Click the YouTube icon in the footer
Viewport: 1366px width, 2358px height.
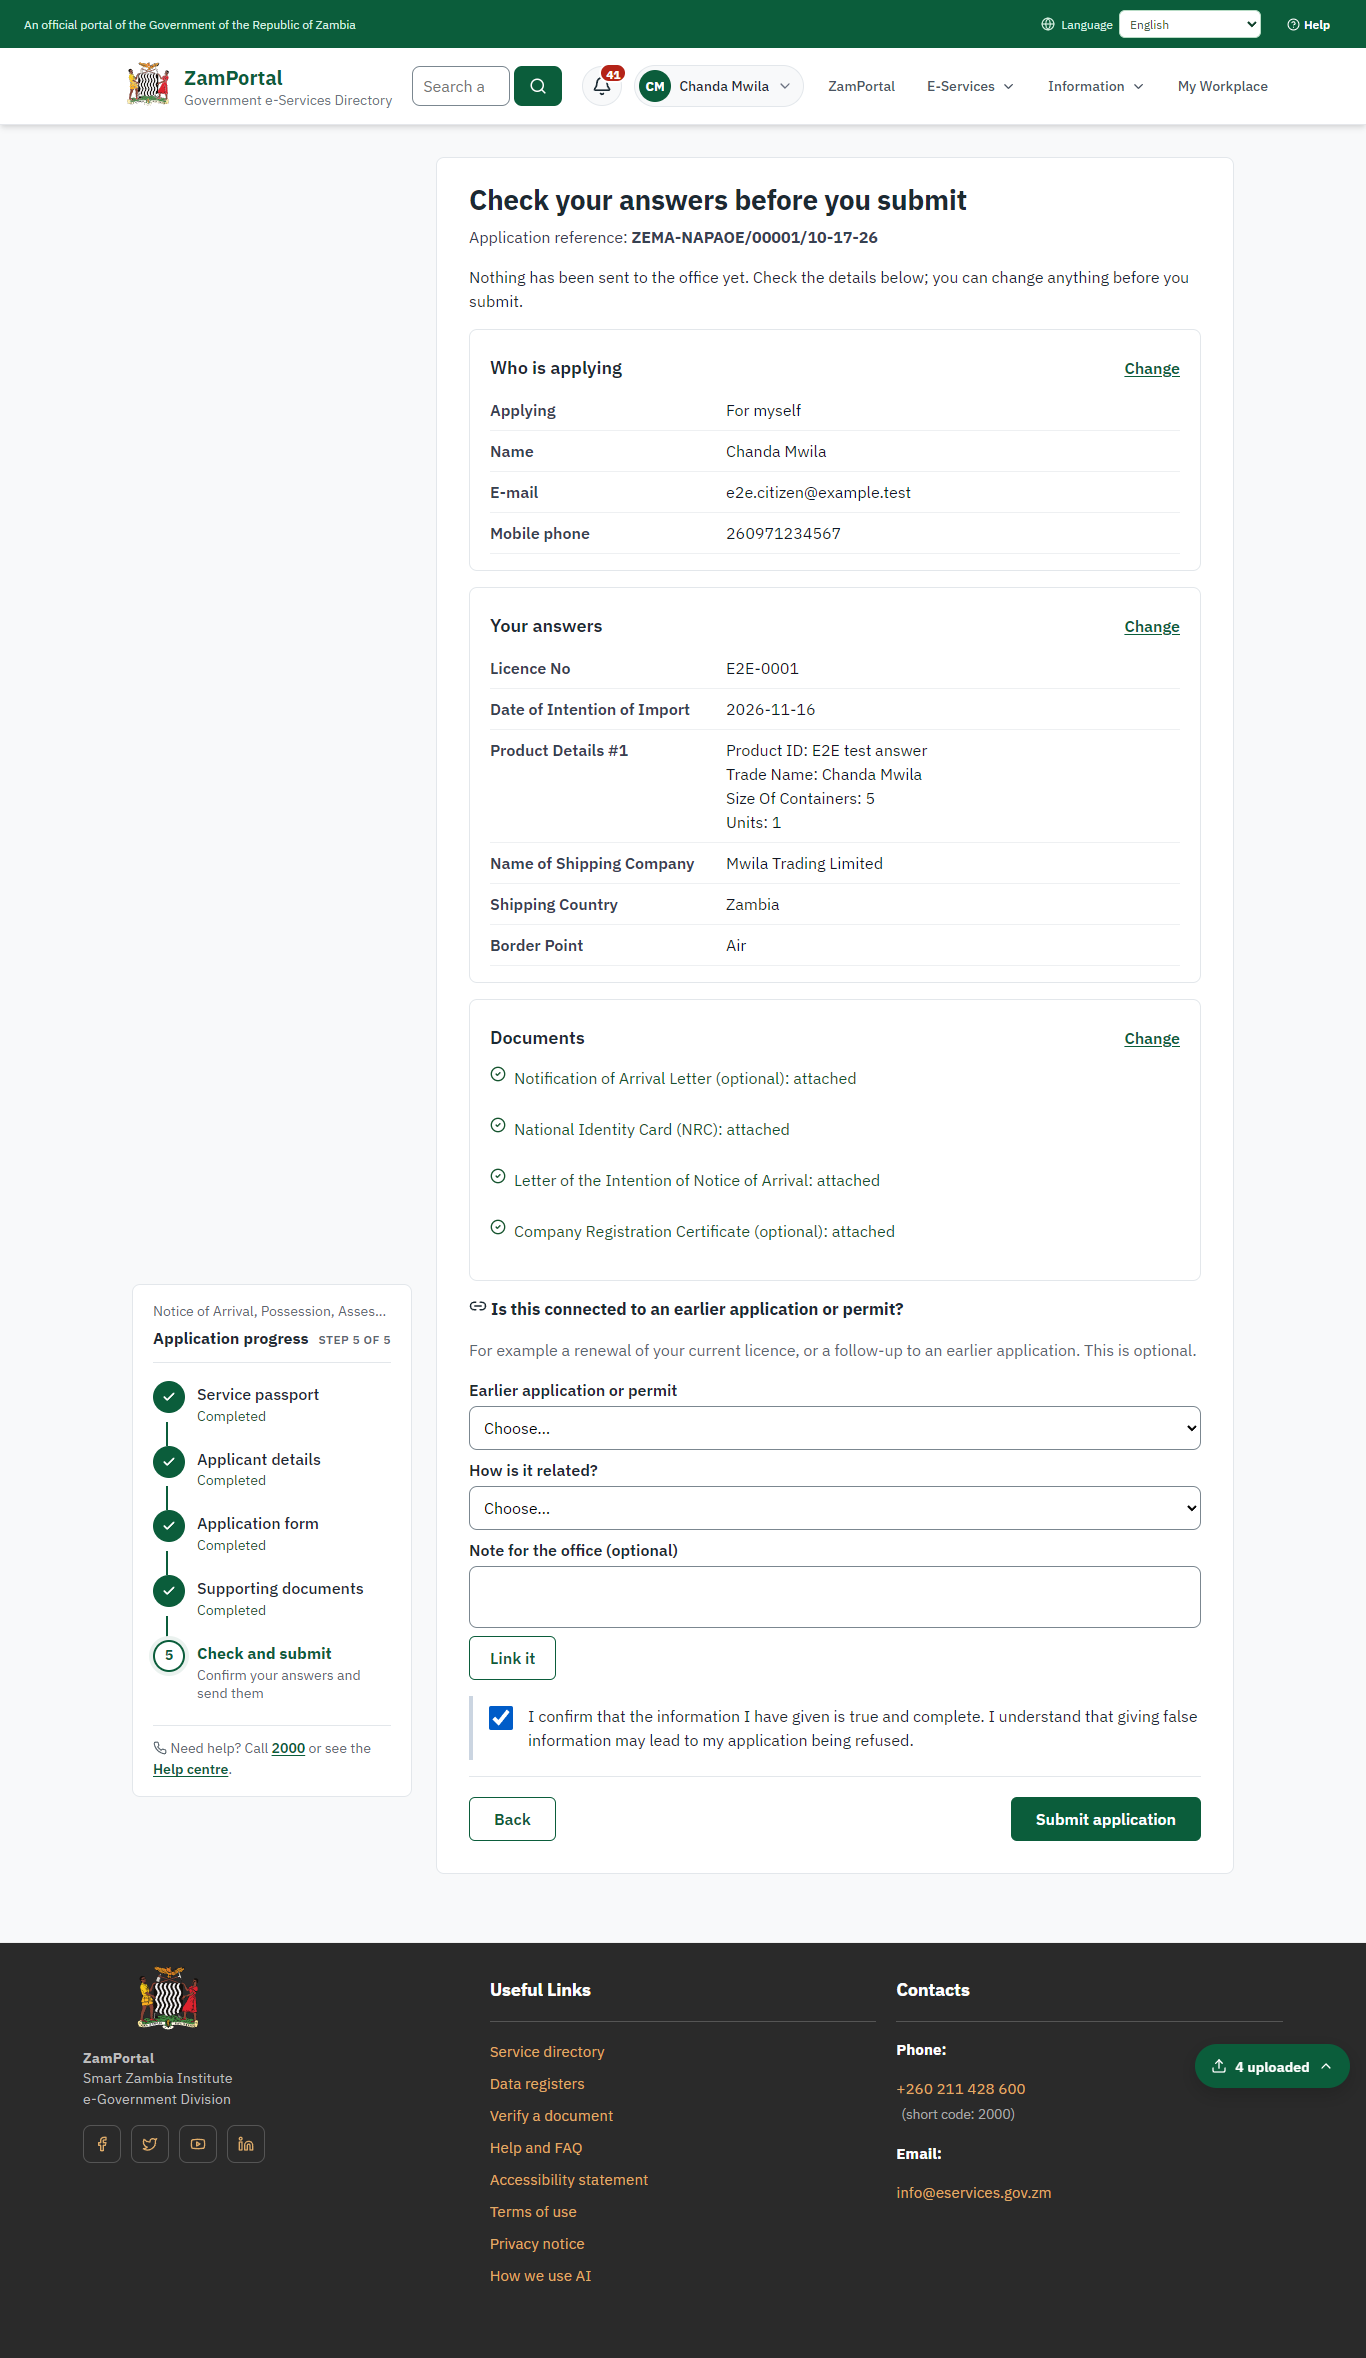coord(198,2144)
